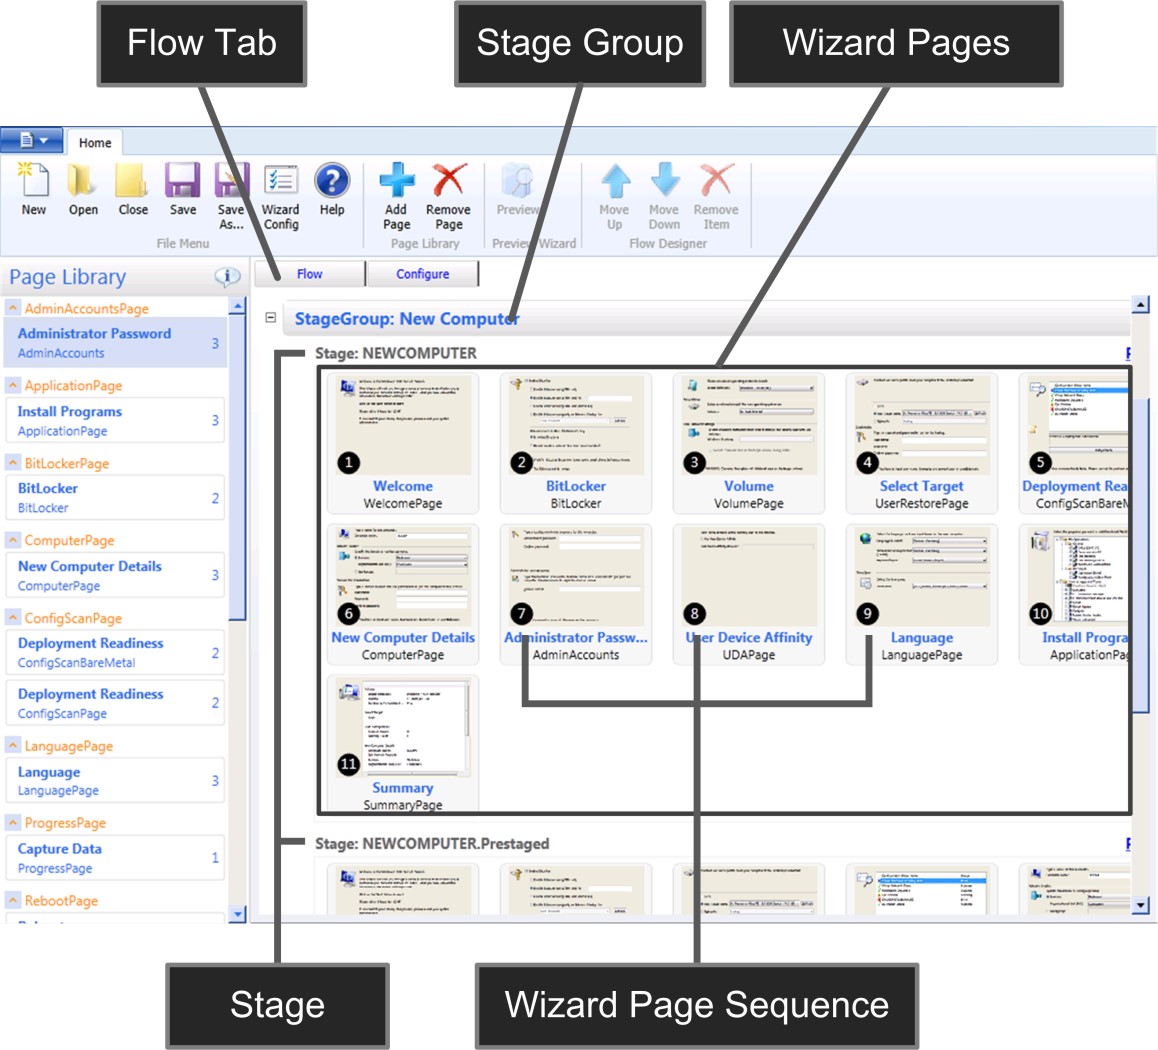Open an existing wizard file
The height and width of the screenshot is (1050, 1158).
click(x=83, y=190)
